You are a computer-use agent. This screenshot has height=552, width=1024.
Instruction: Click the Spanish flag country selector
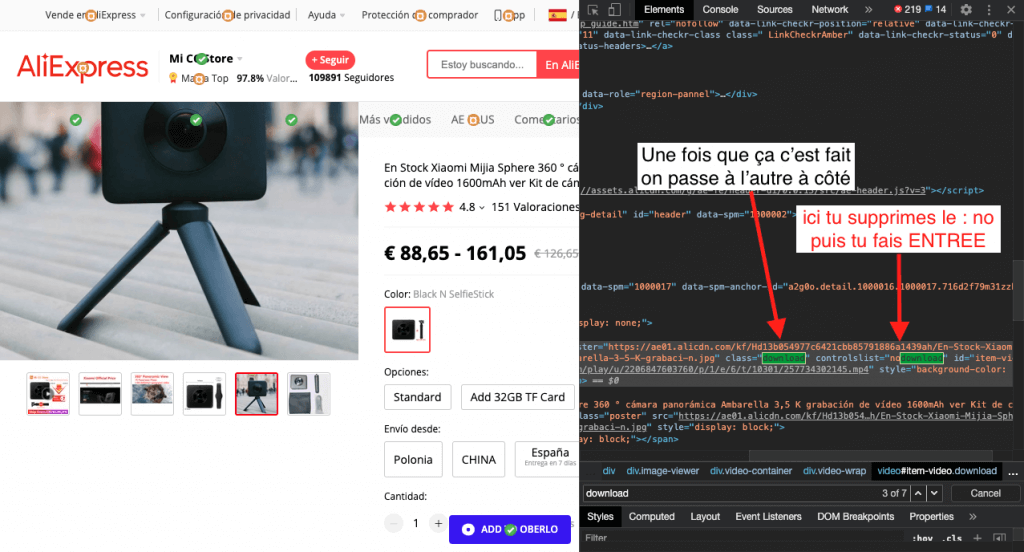557,14
